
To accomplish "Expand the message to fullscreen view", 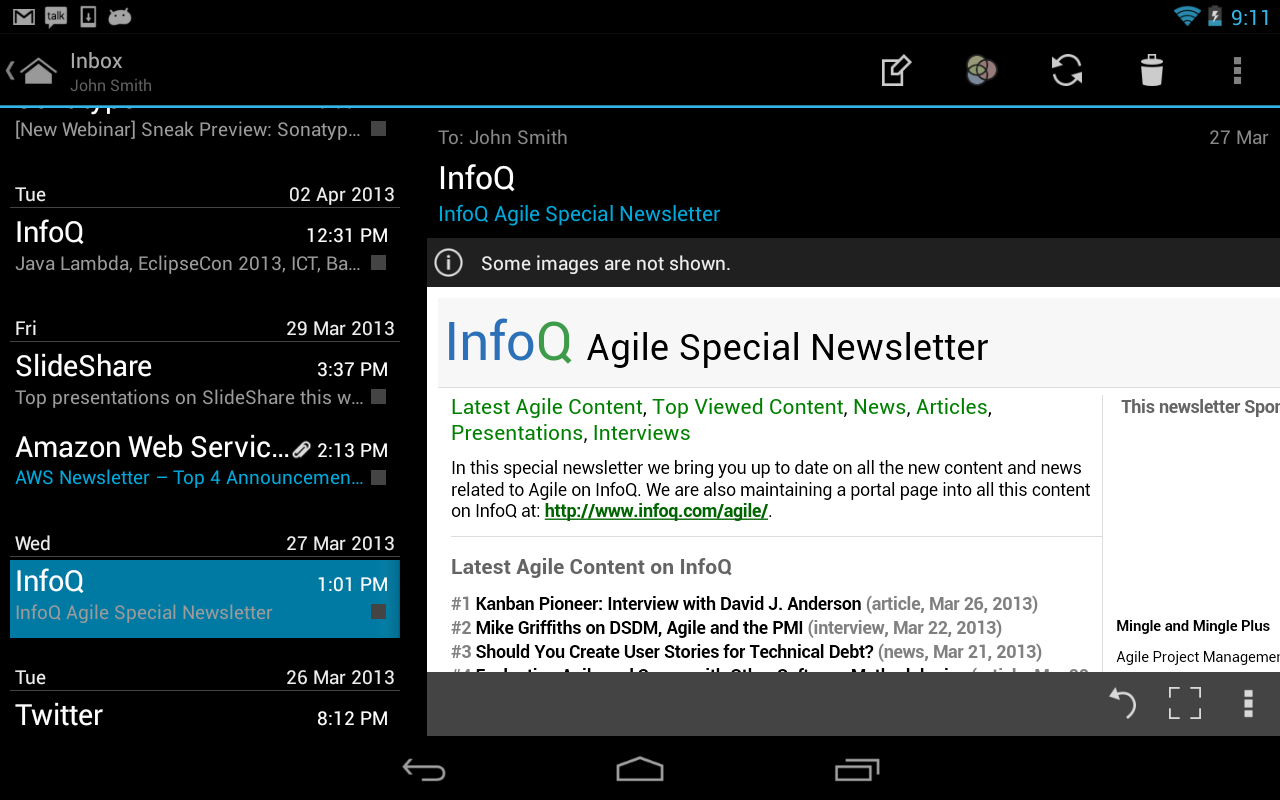I will click(x=1184, y=703).
